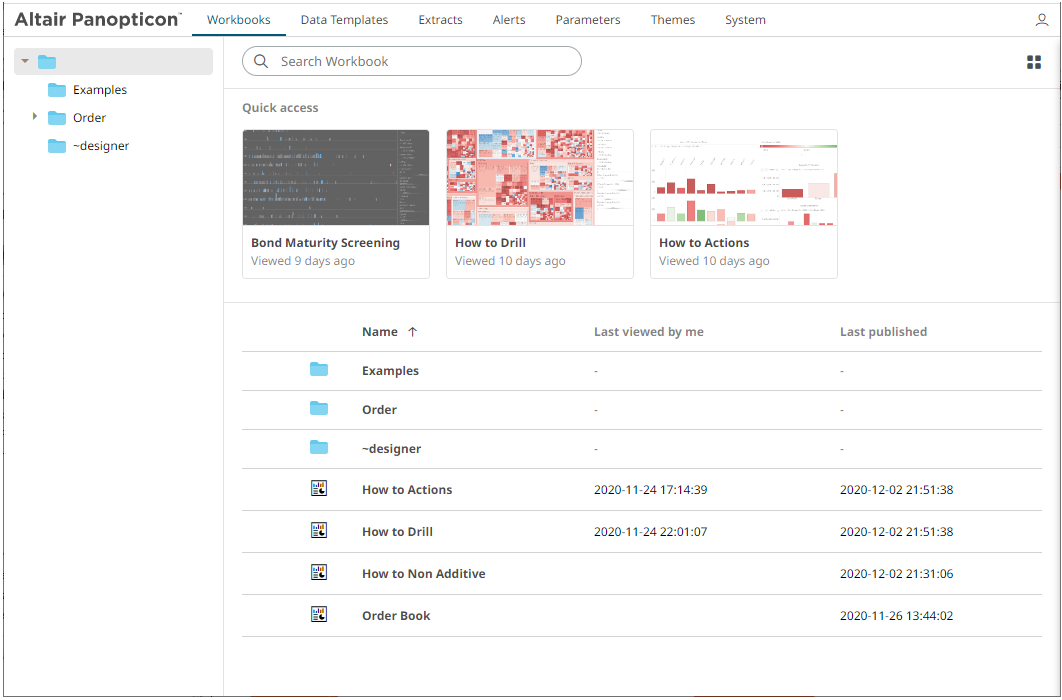Open the Order folder from the list
The image size is (1062, 700).
click(379, 409)
